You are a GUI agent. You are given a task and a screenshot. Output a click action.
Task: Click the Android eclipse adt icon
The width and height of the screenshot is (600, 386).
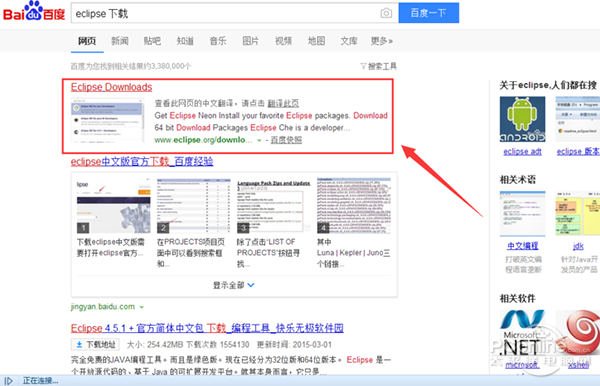pos(522,119)
